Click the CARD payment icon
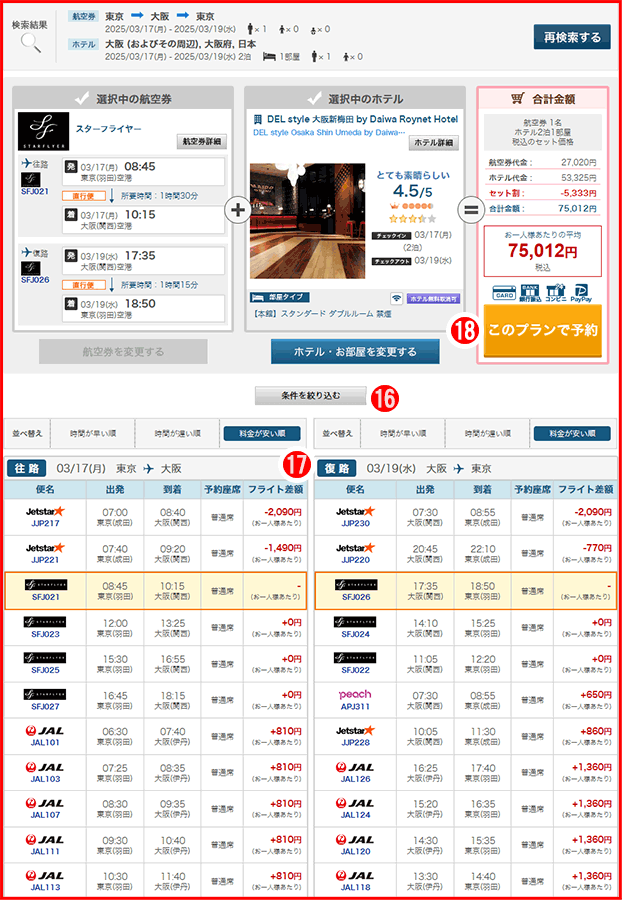Screen dimensions: 622x900 [x=504, y=292]
